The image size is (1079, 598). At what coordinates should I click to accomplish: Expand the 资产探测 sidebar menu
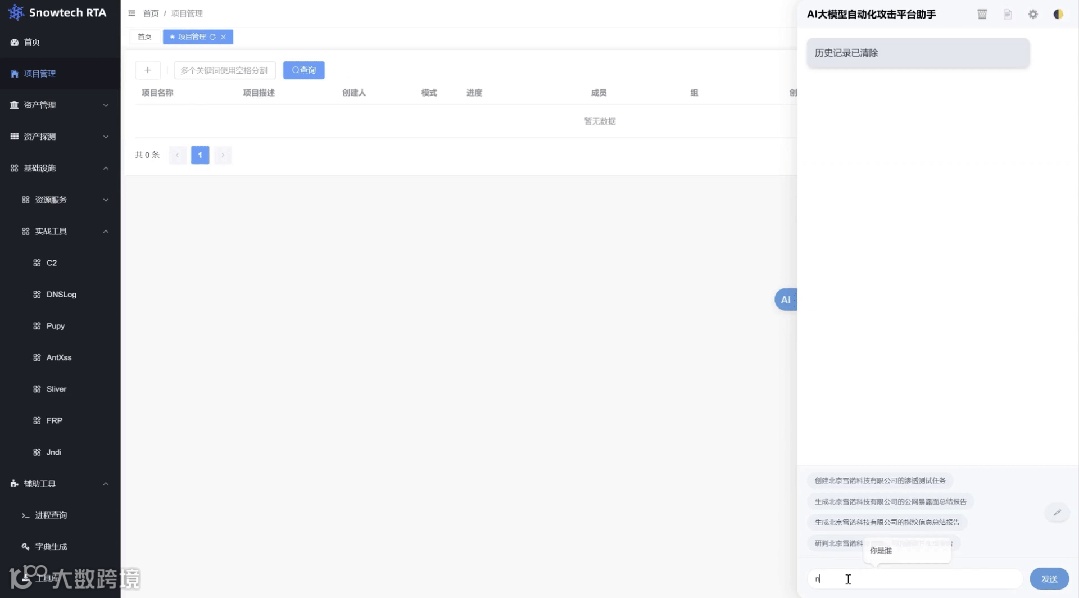tap(60, 137)
